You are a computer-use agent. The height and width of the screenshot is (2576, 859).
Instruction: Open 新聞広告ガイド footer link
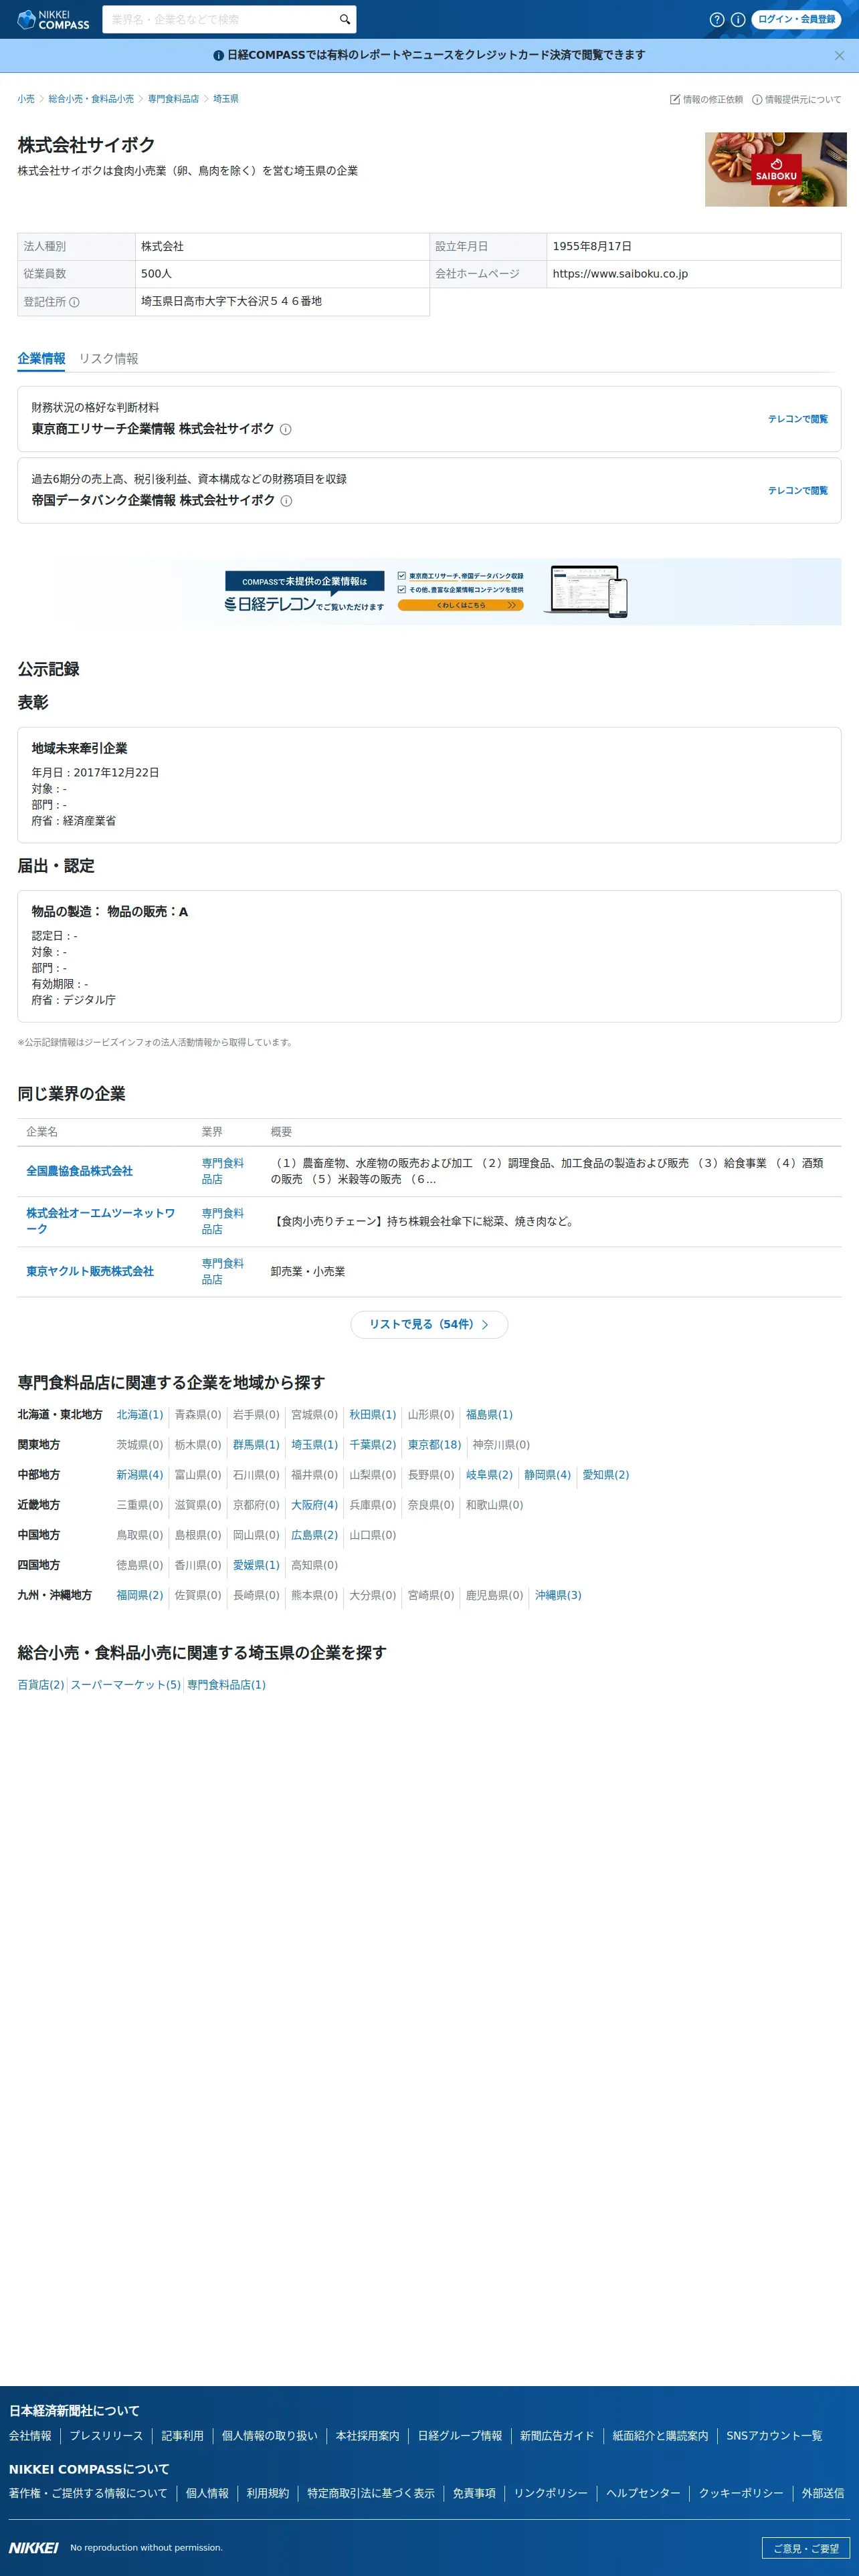[557, 2436]
